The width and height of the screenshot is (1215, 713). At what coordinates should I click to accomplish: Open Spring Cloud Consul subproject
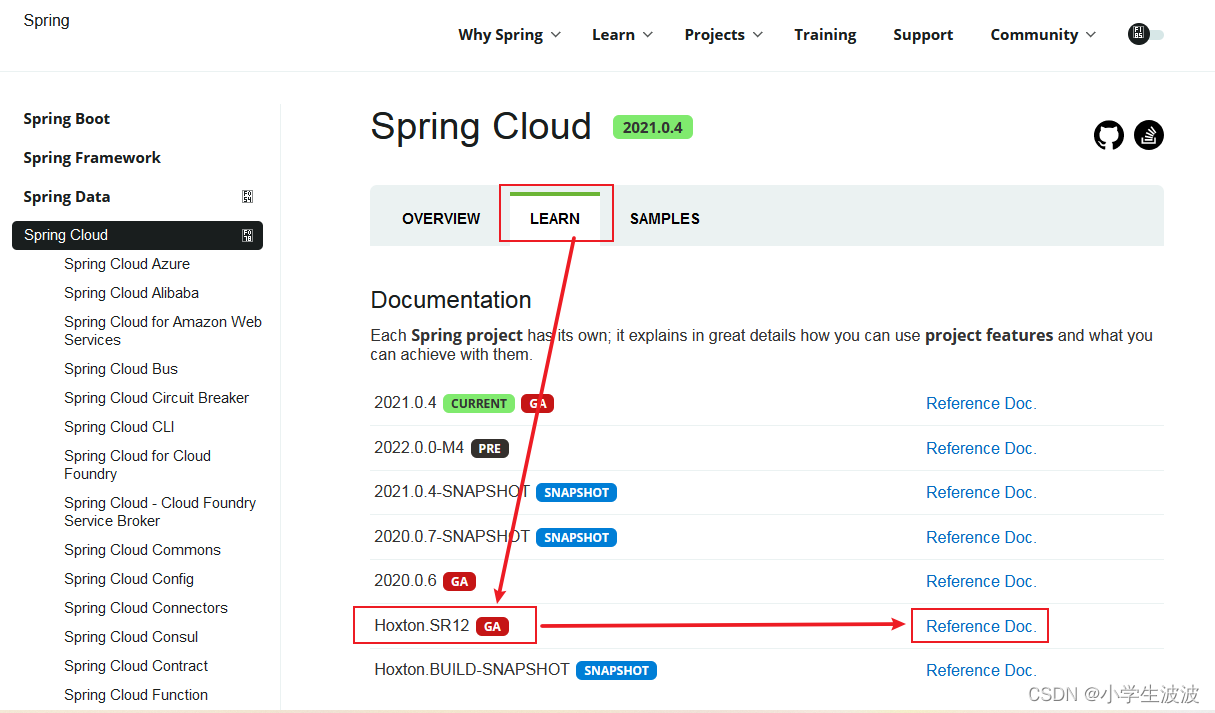tap(131, 637)
